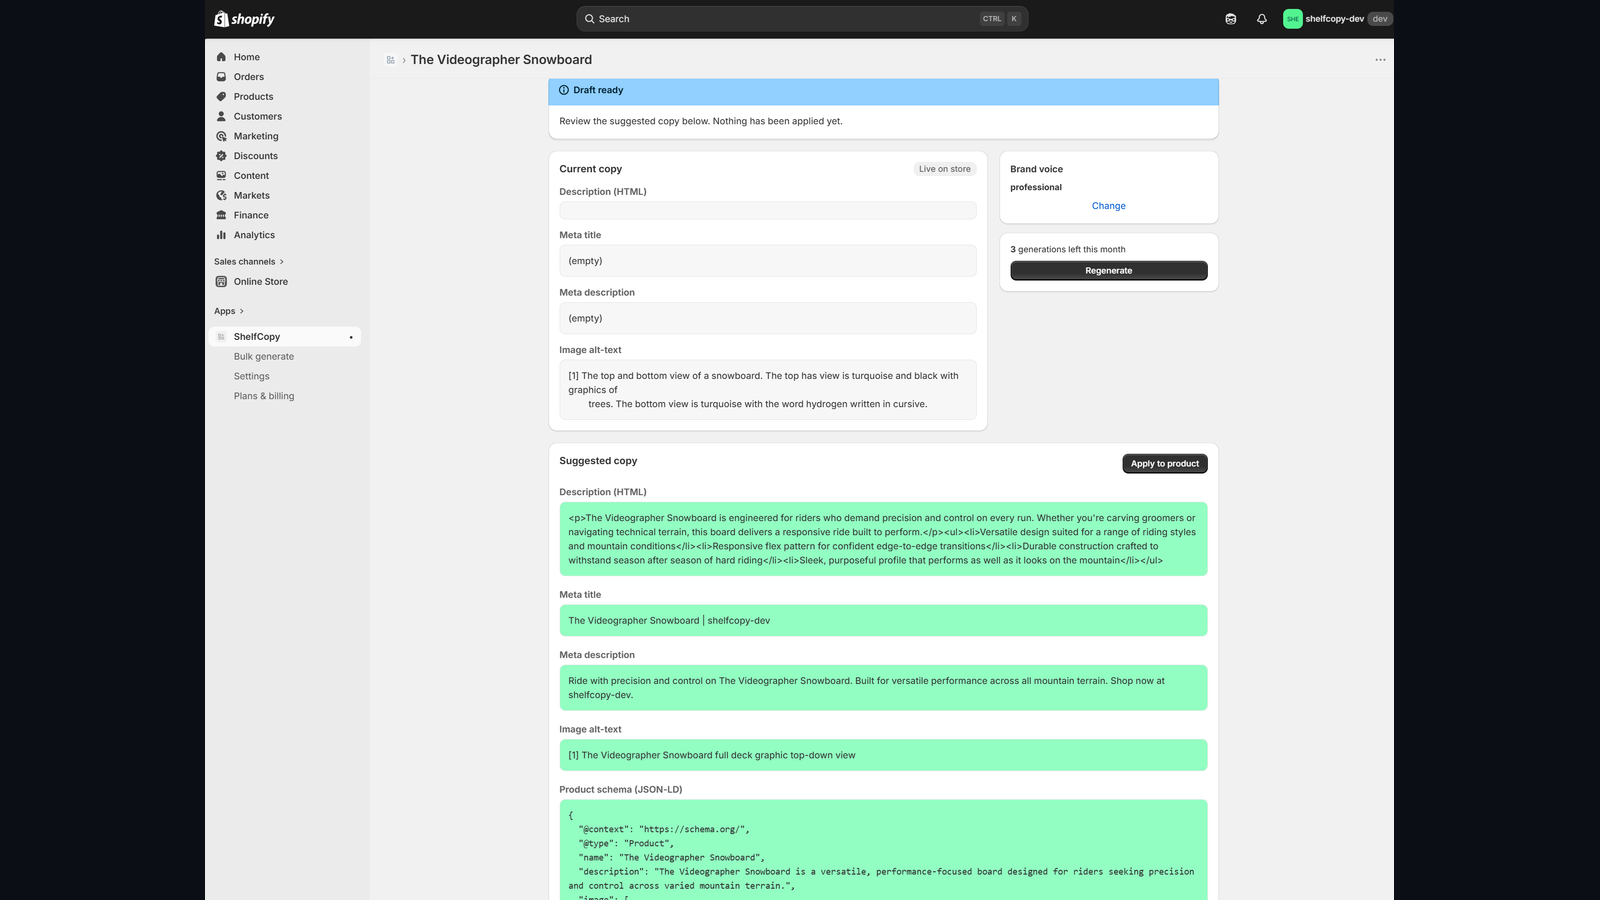Click the info icon in Draft ready banner
This screenshot has width=1600, height=900.
(x=564, y=90)
